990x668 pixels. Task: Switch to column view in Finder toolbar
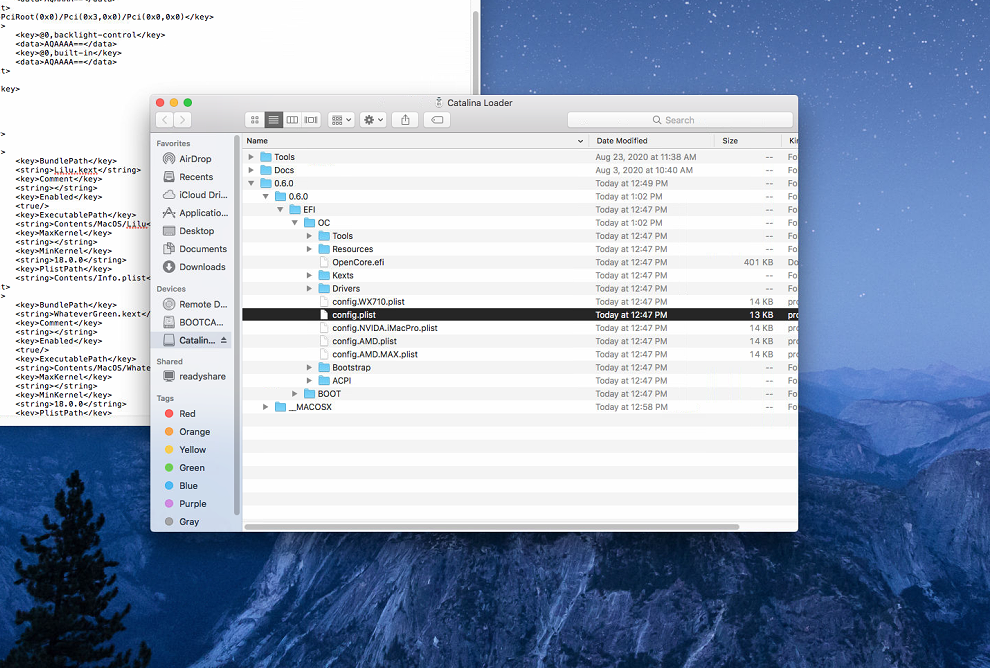[292, 120]
